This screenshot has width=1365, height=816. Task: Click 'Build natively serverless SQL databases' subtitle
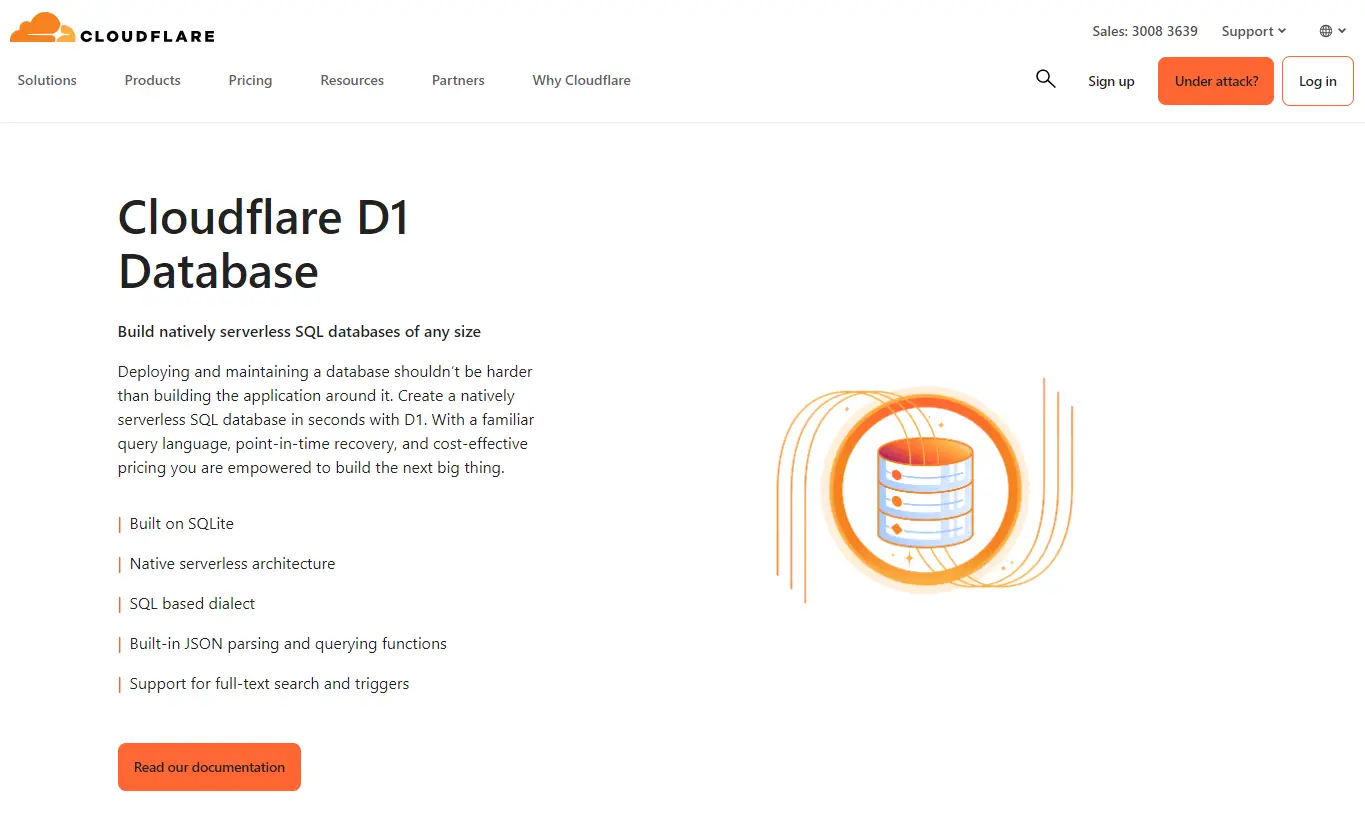(299, 331)
